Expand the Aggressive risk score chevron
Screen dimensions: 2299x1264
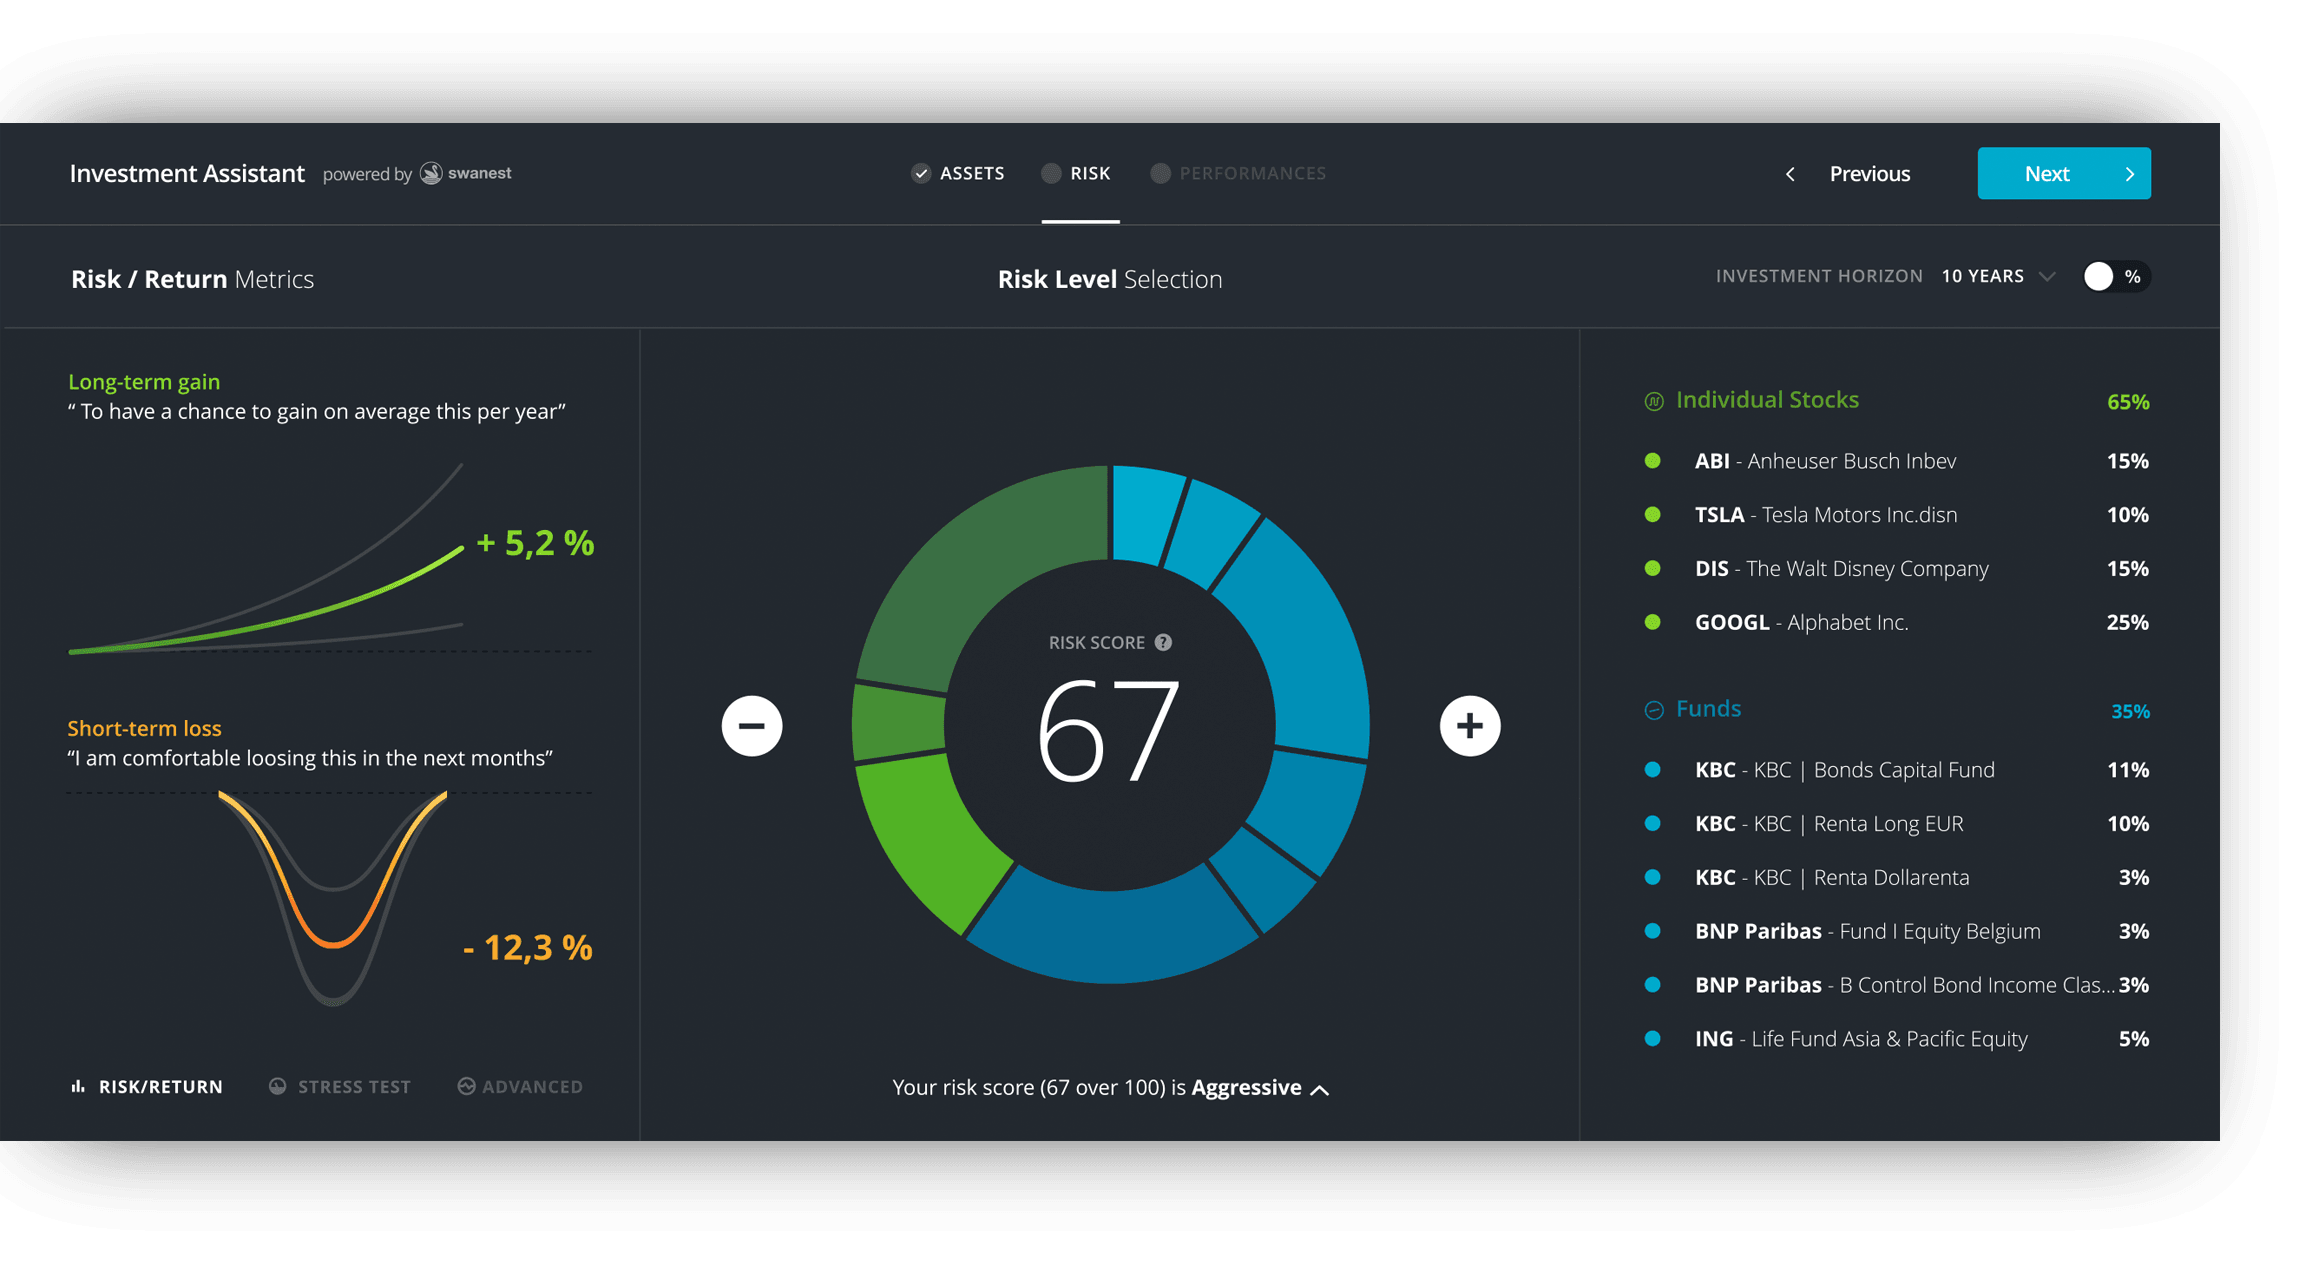coord(1320,1089)
